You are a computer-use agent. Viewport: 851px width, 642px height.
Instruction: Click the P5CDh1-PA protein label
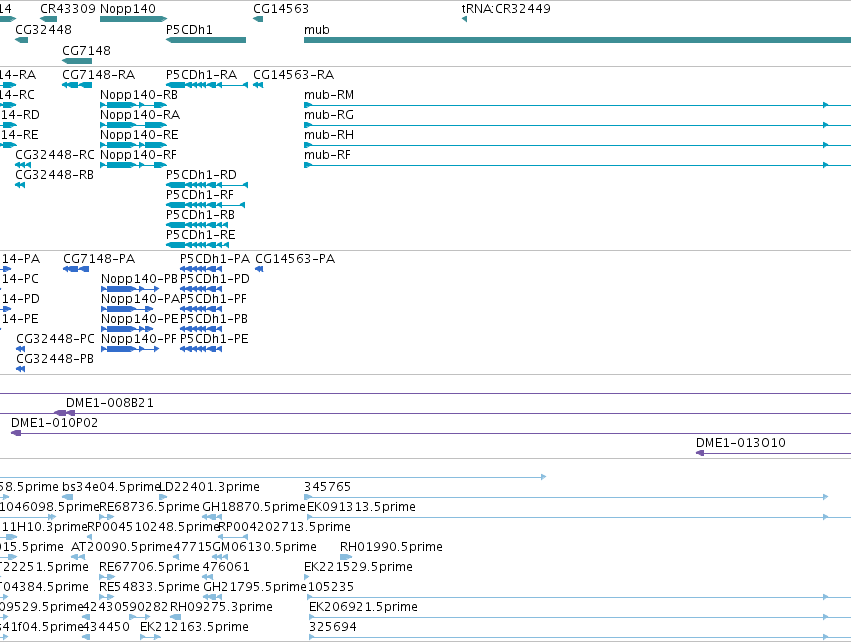click(x=215, y=259)
